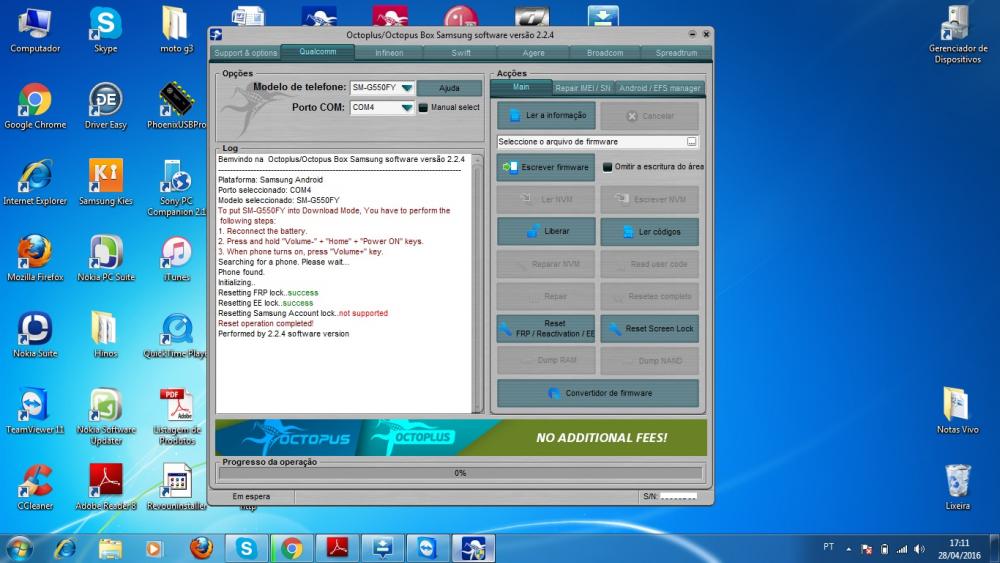Open Samsung Kies shortcut
The width and height of the screenshot is (1000, 563).
(105, 183)
